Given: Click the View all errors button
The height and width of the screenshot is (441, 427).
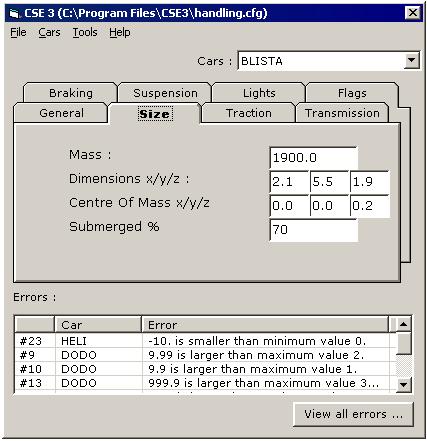Looking at the screenshot, I should [x=353, y=414].
